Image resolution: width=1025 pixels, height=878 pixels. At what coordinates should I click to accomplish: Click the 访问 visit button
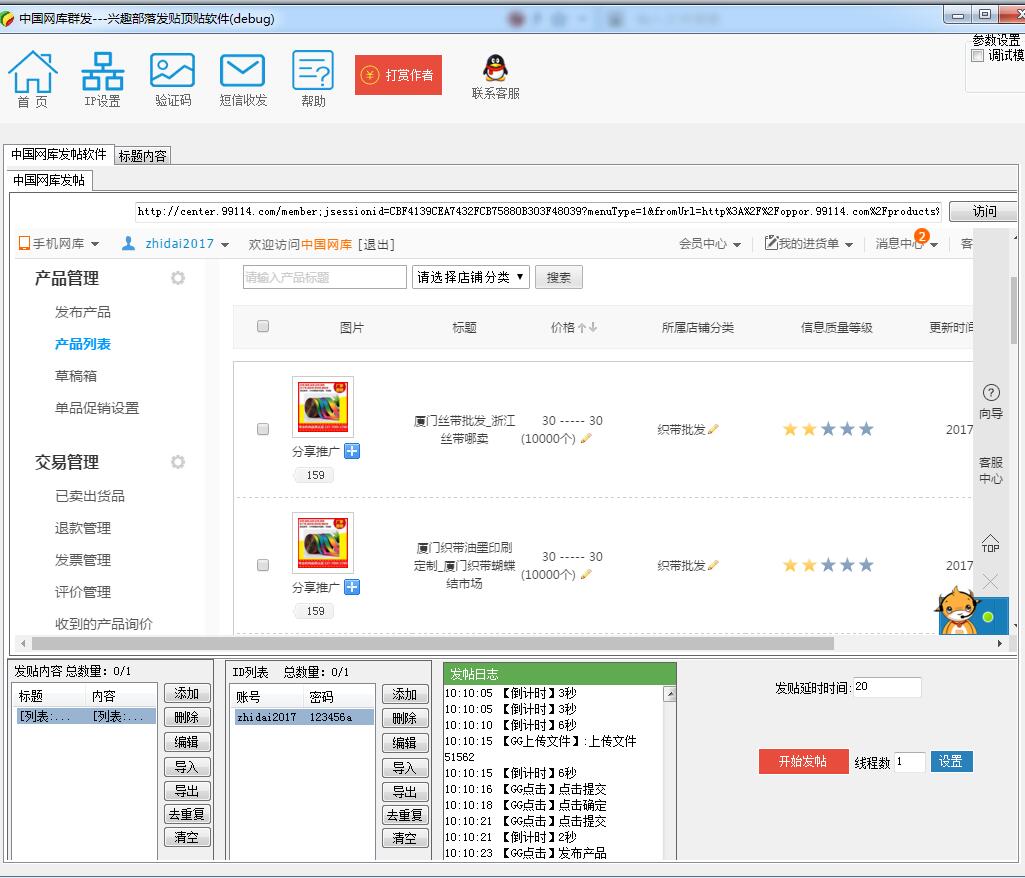tap(984, 211)
